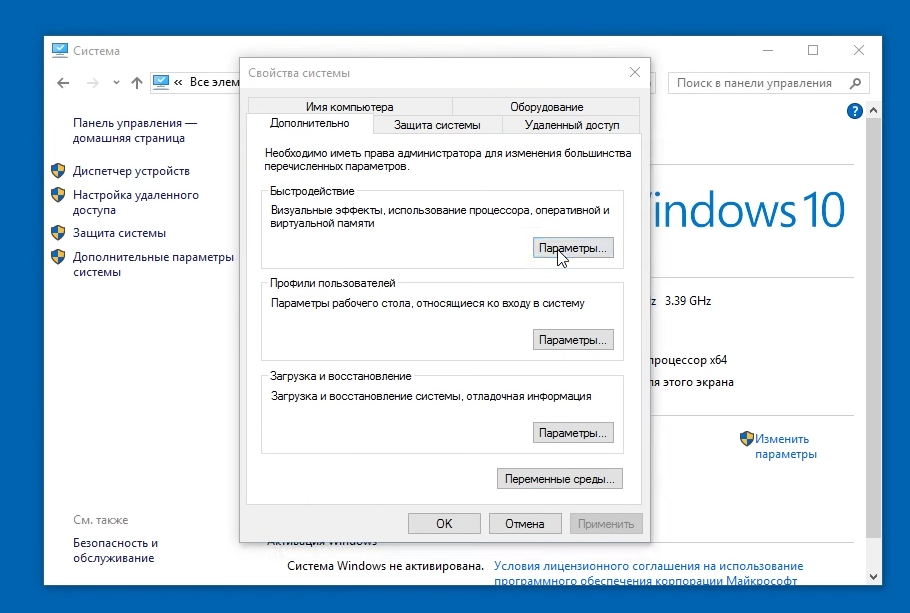Open Параметры in the Быстродействие section
This screenshot has width=910, height=613.
573,248
